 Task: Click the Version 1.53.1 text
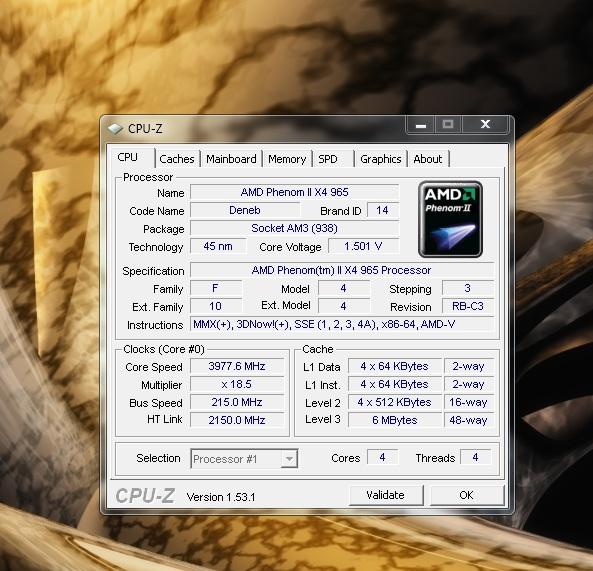coord(221,497)
